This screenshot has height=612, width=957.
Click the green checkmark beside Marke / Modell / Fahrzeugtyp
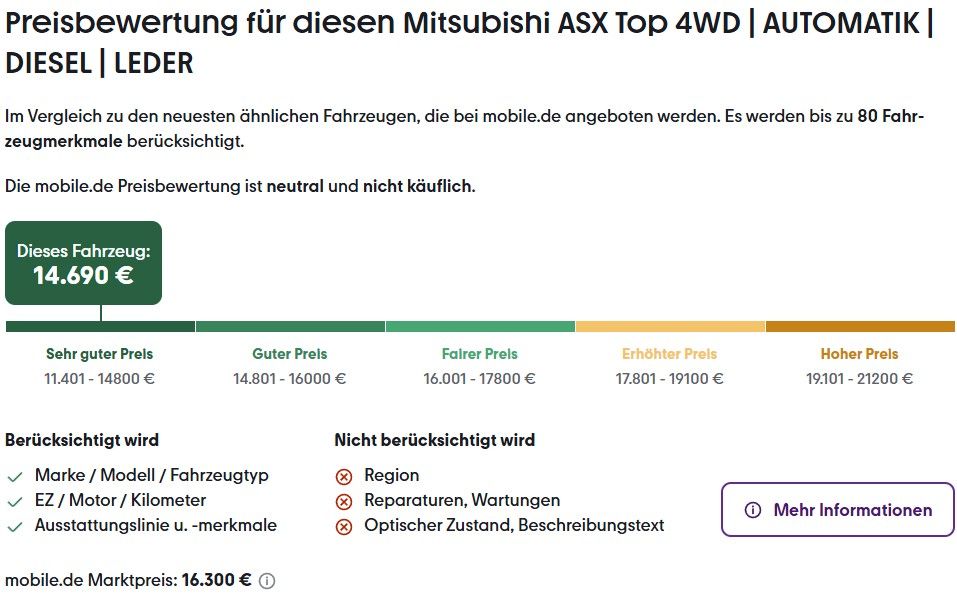[x=15, y=477]
